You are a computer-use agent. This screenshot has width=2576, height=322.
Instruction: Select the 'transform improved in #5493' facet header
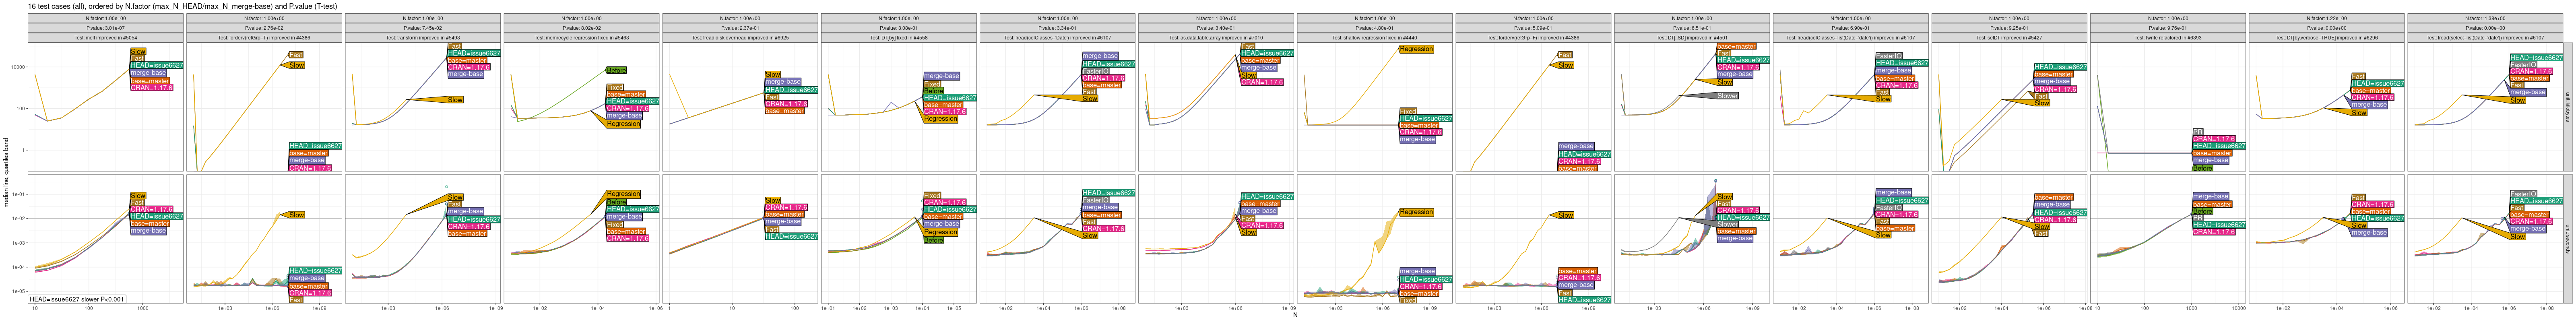(423, 38)
